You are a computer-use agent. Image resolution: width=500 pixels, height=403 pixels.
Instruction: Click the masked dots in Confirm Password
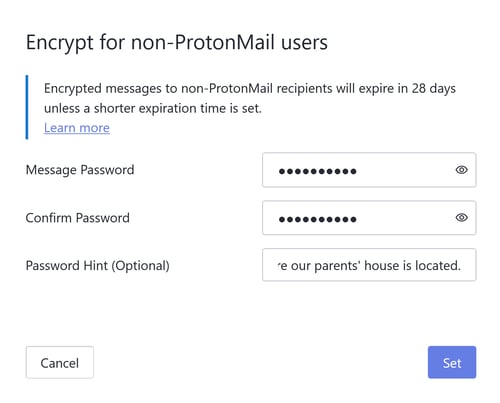[318, 219]
